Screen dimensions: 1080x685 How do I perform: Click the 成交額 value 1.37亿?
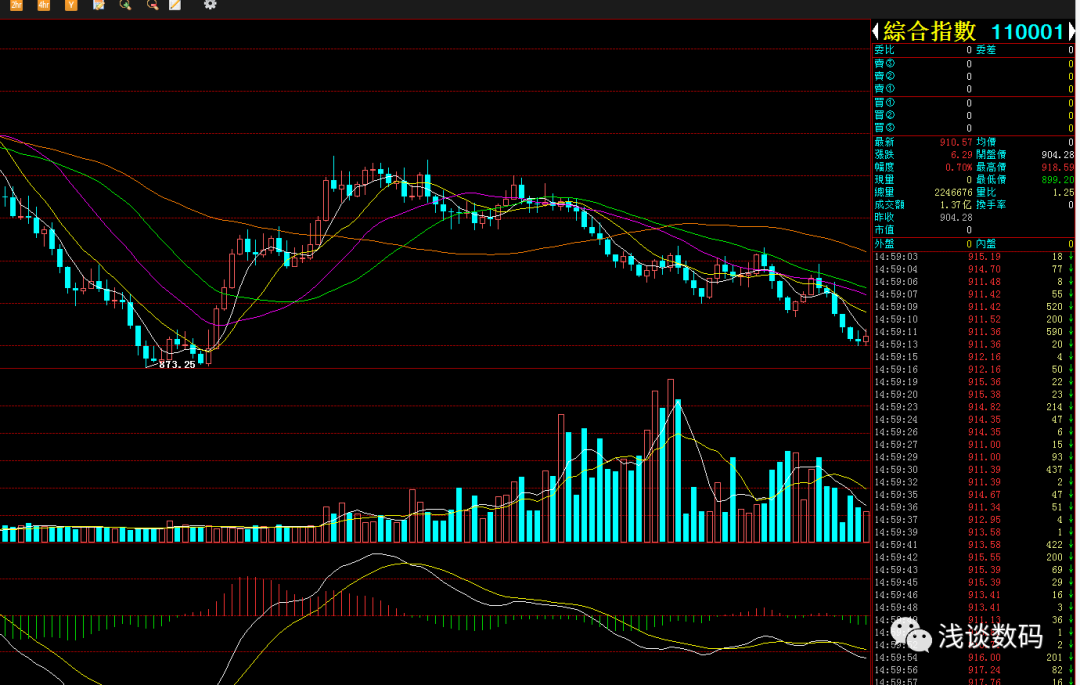pyautogui.click(x=955, y=204)
